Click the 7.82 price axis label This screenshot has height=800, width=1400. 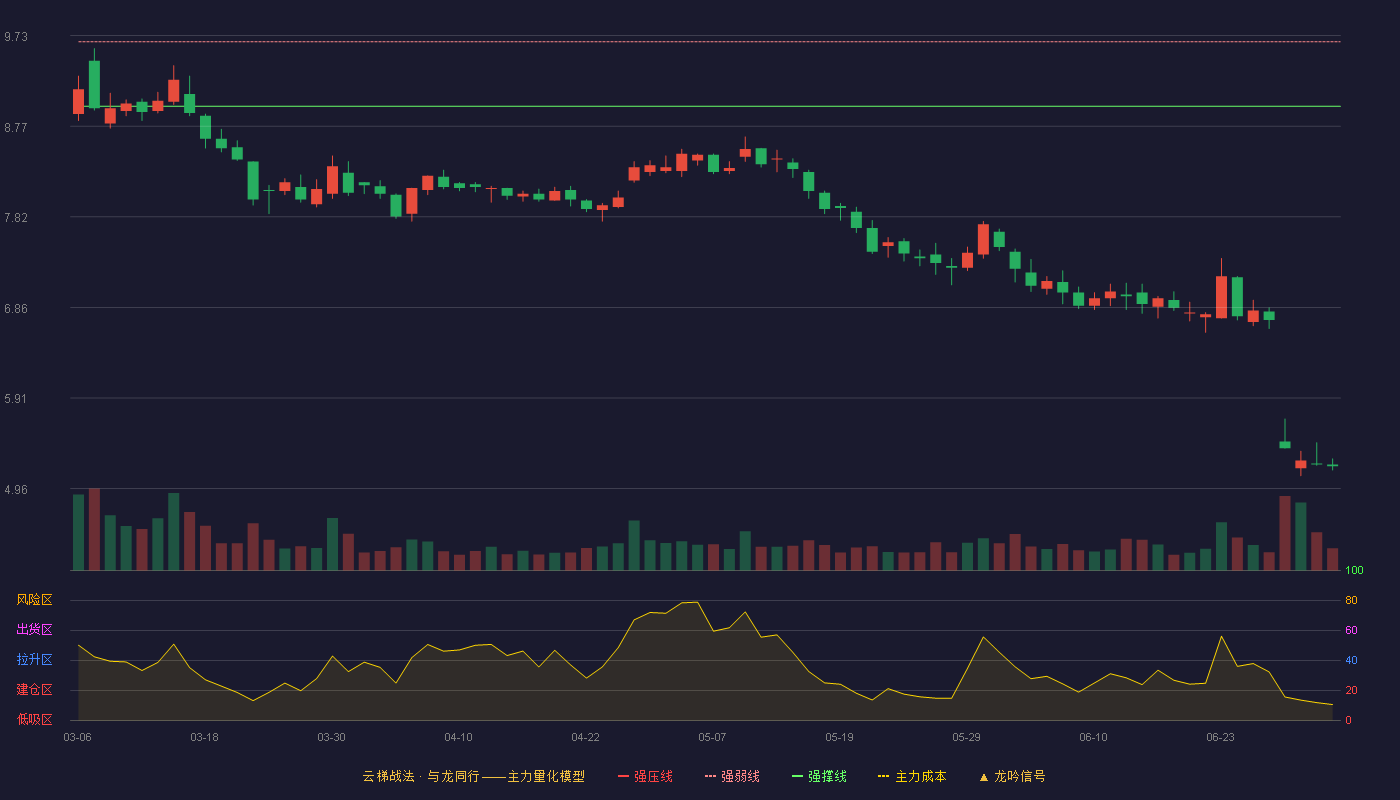pyautogui.click(x=16, y=218)
